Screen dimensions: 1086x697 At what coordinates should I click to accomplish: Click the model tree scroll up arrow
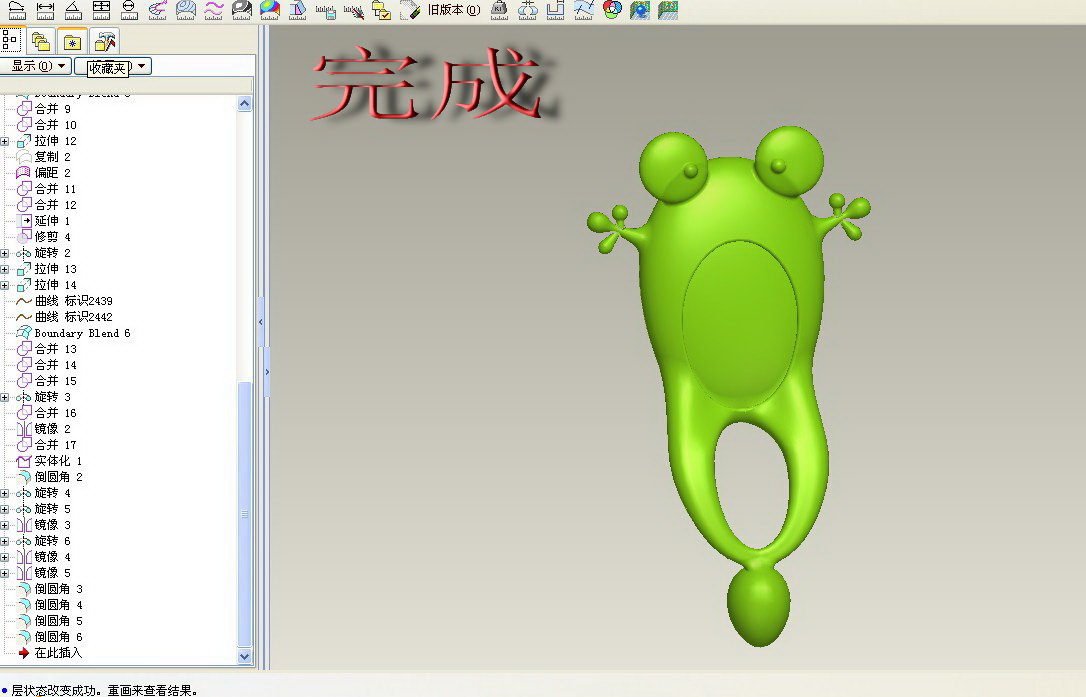pos(244,104)
